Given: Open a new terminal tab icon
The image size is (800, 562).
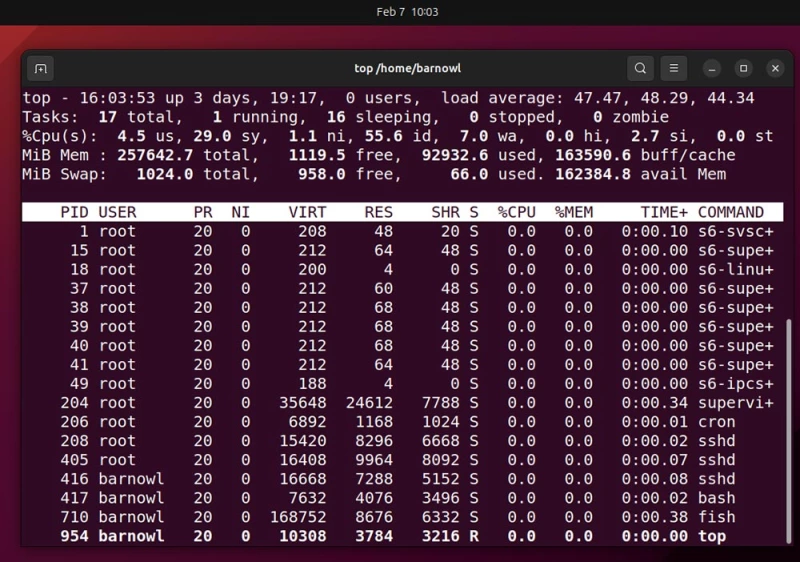Looking at the screenshot, I should pos(41,68).
